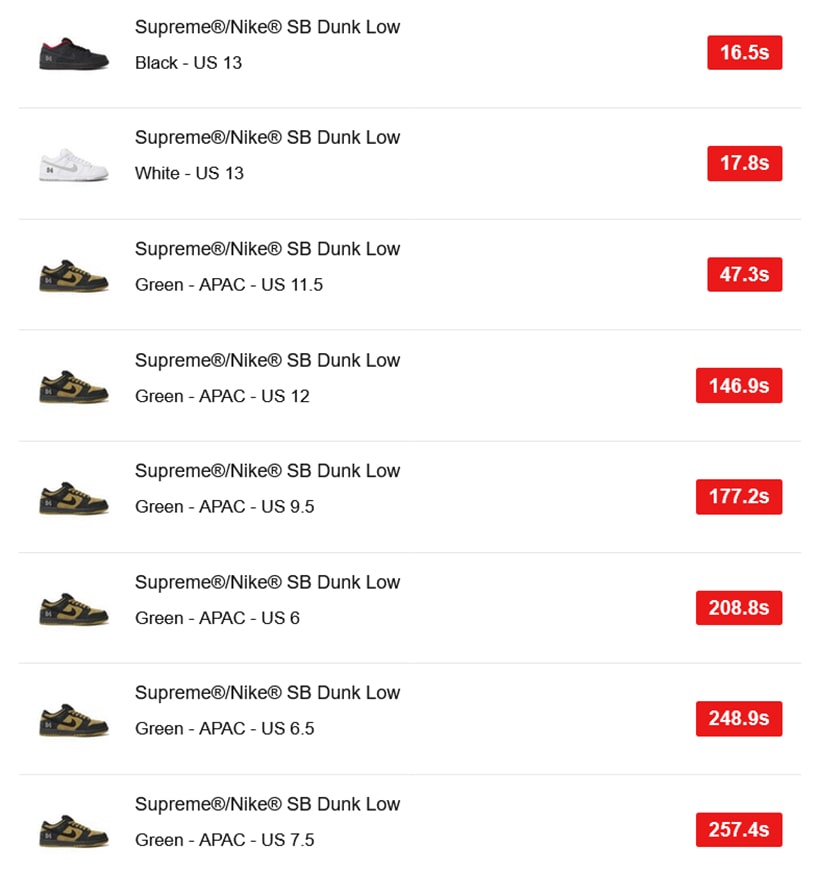The height and width of the screenshot is (872, 820).
Task: Click the Green US 7.5 shoe thumbnail
Action: 73,830
